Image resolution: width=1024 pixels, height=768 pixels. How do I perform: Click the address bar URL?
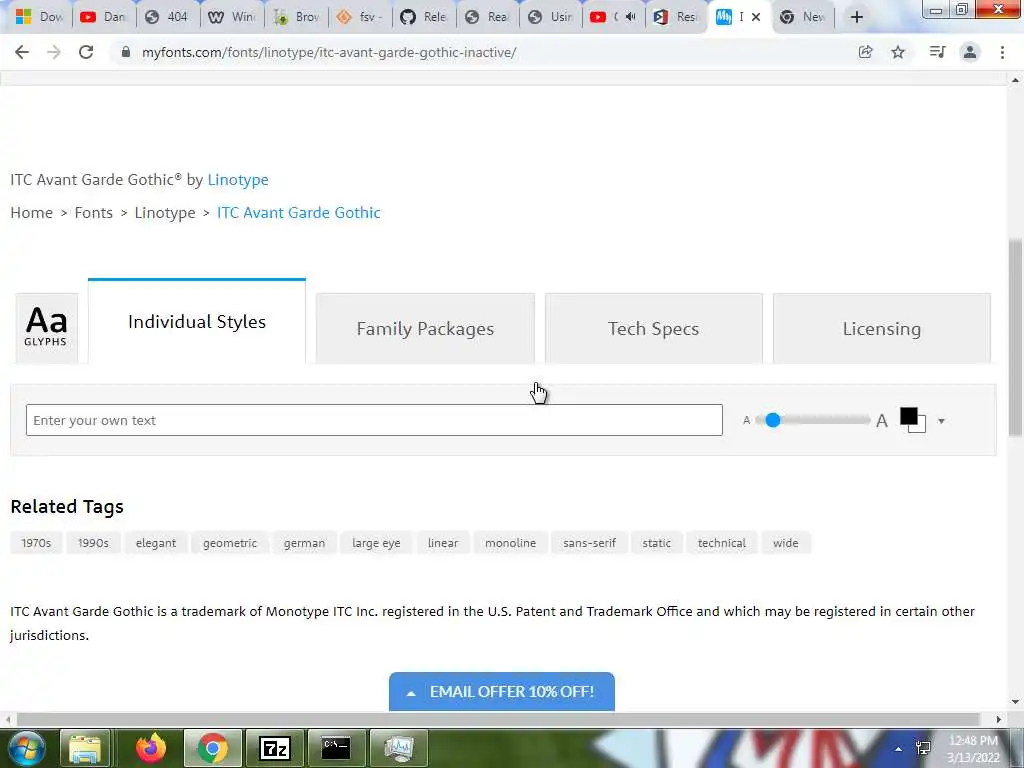[328, 52]
